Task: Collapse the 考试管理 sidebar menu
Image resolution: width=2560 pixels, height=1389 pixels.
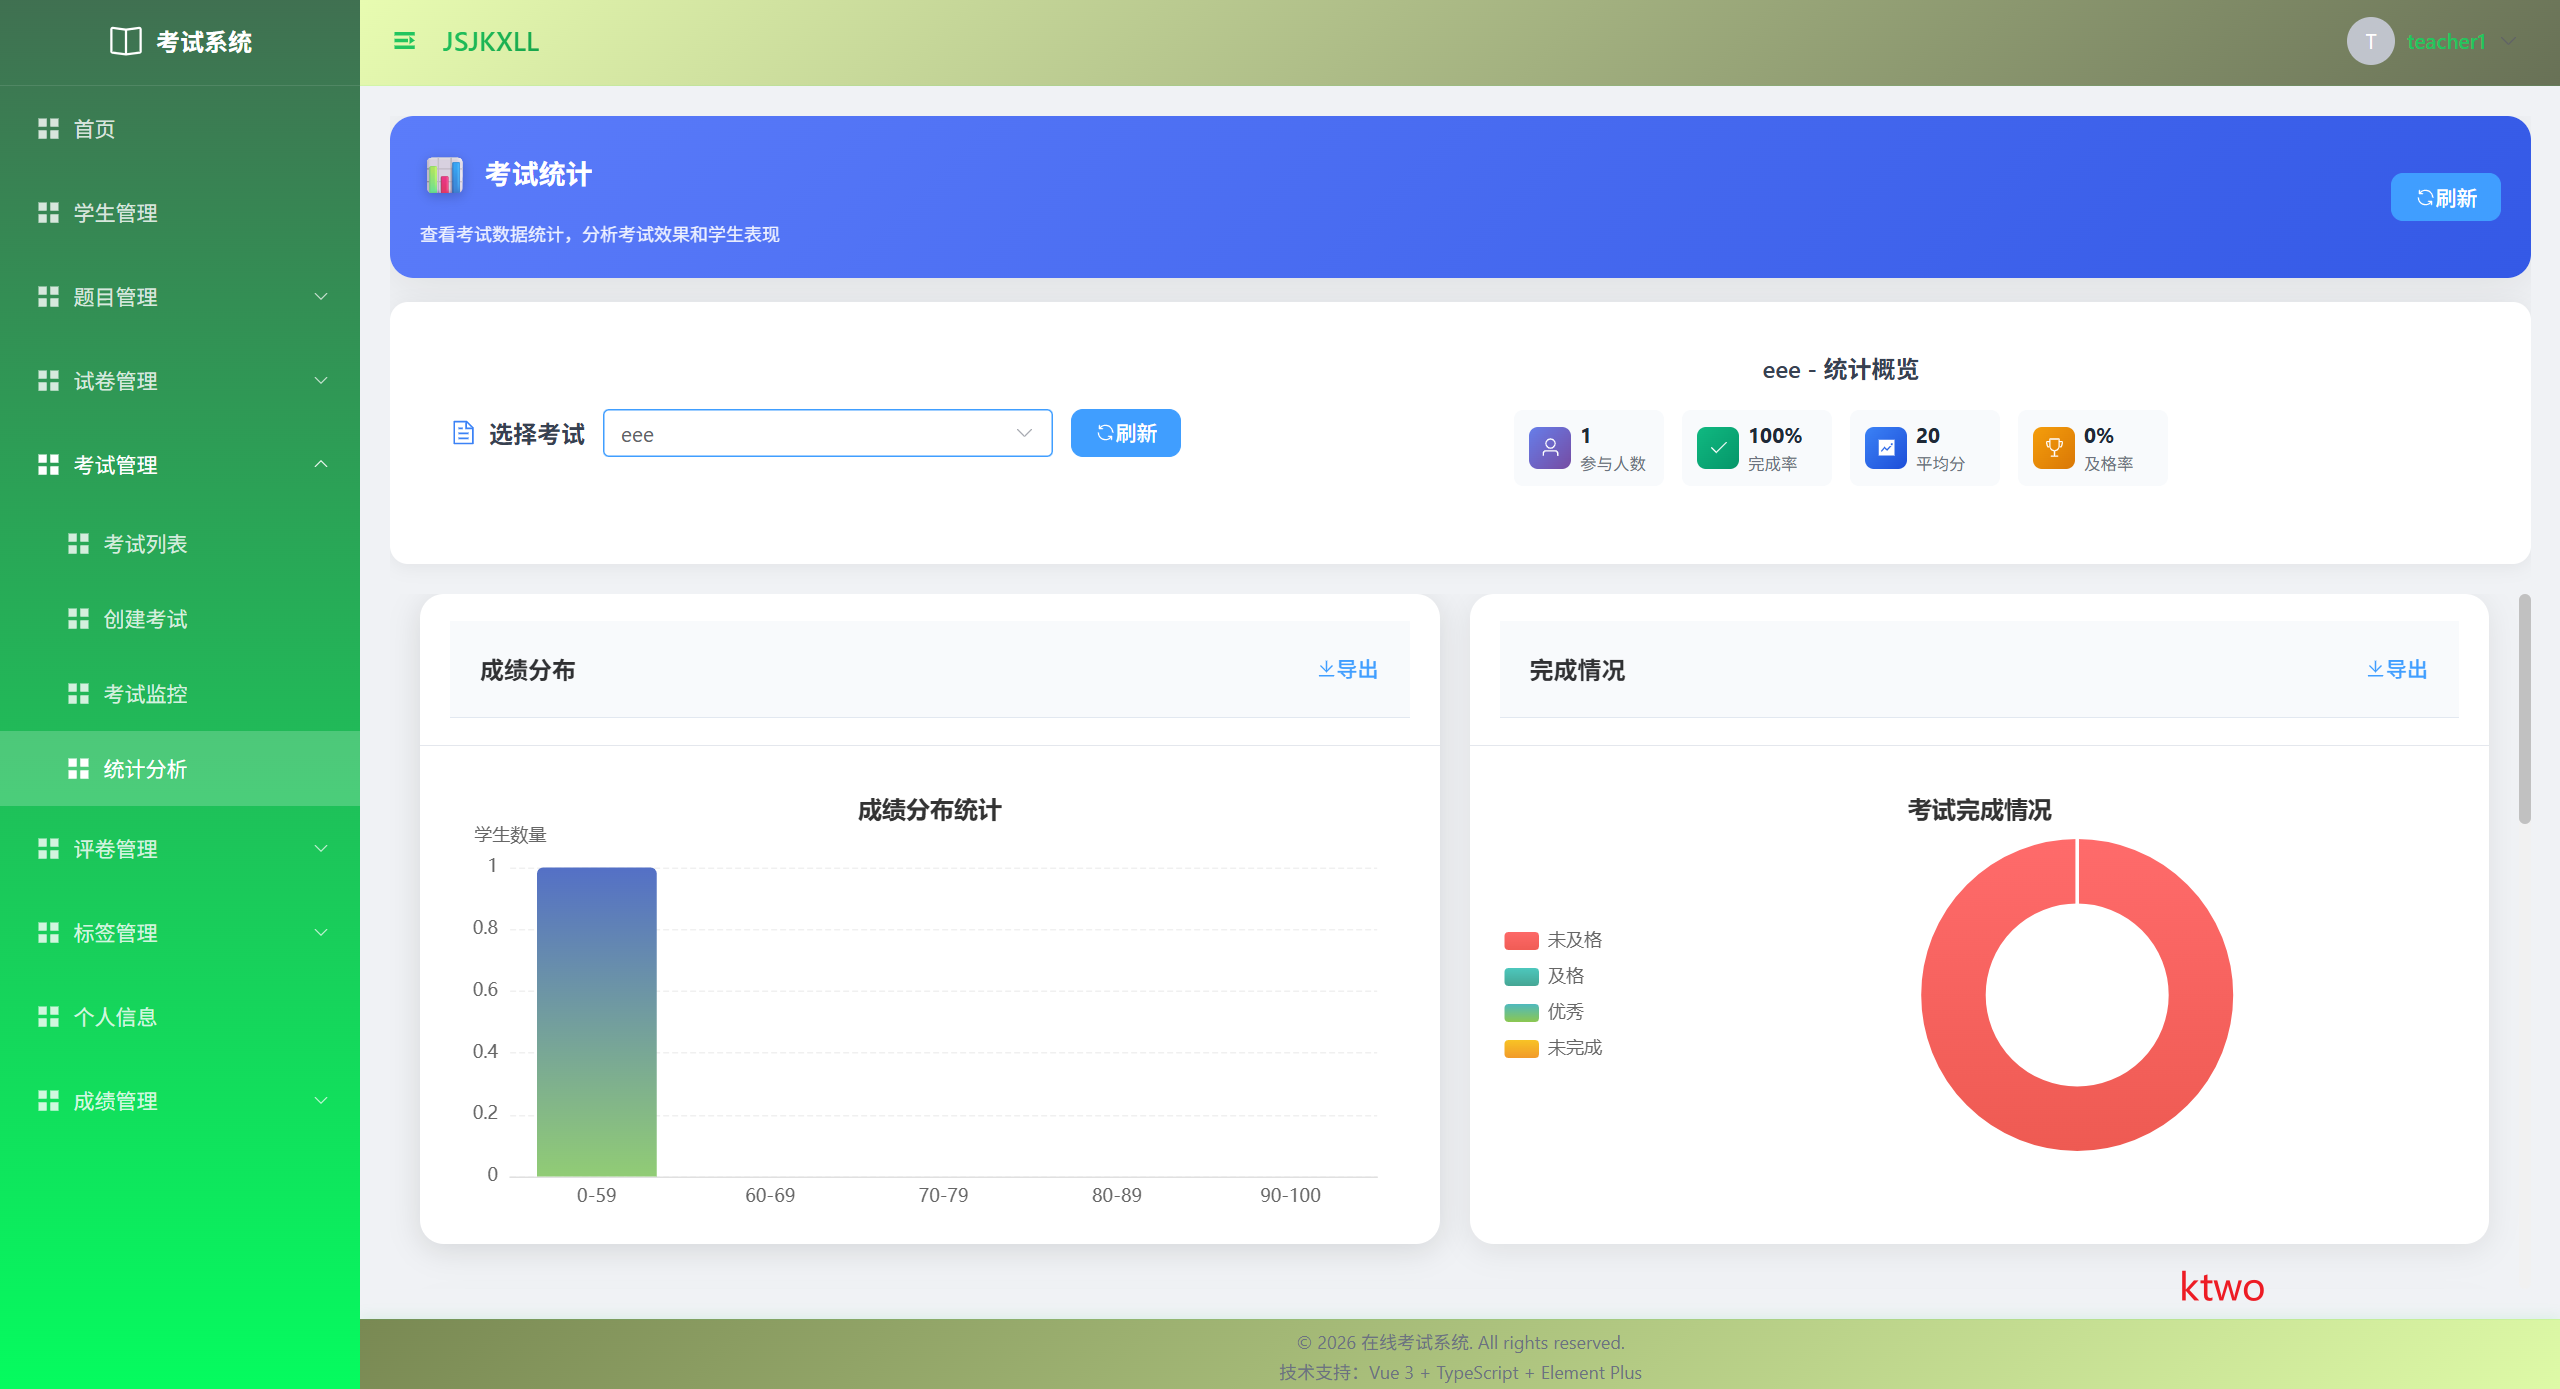Action: [x=180, y=465]
